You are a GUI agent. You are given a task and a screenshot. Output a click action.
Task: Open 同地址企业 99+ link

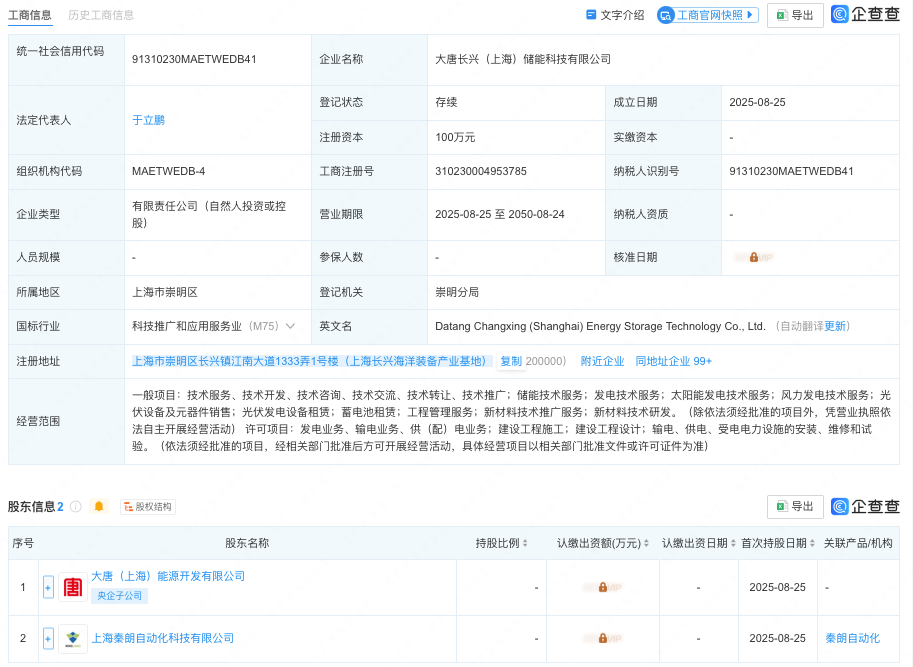tap(673, 361)
